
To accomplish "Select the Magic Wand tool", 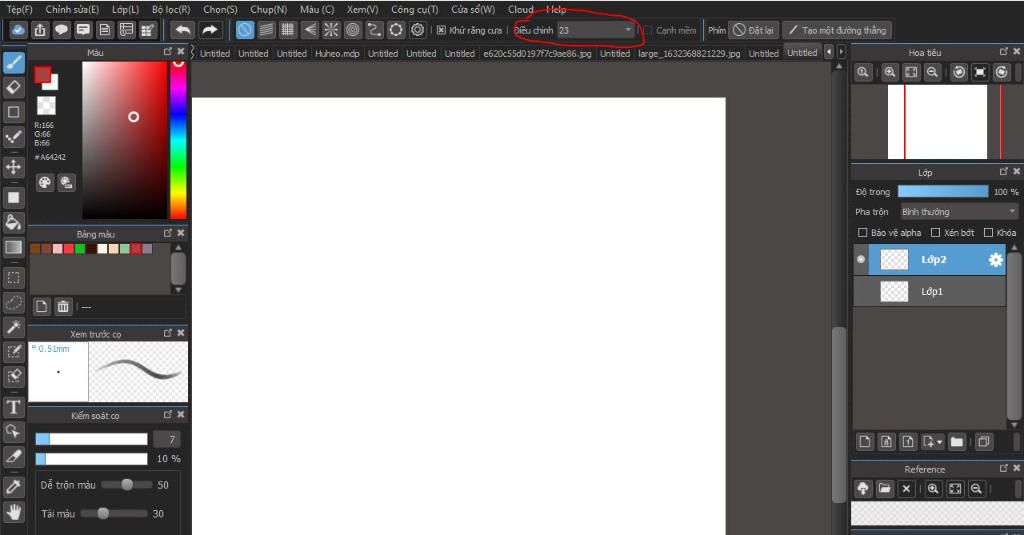I will tap(14, 327).
